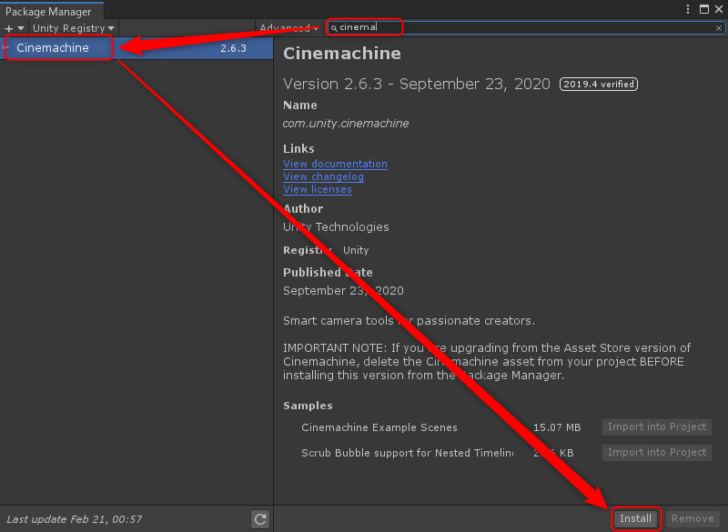Expand the Advanced options dropdown
This screenshot has width=728, height=532.
[x=288, y=28]
